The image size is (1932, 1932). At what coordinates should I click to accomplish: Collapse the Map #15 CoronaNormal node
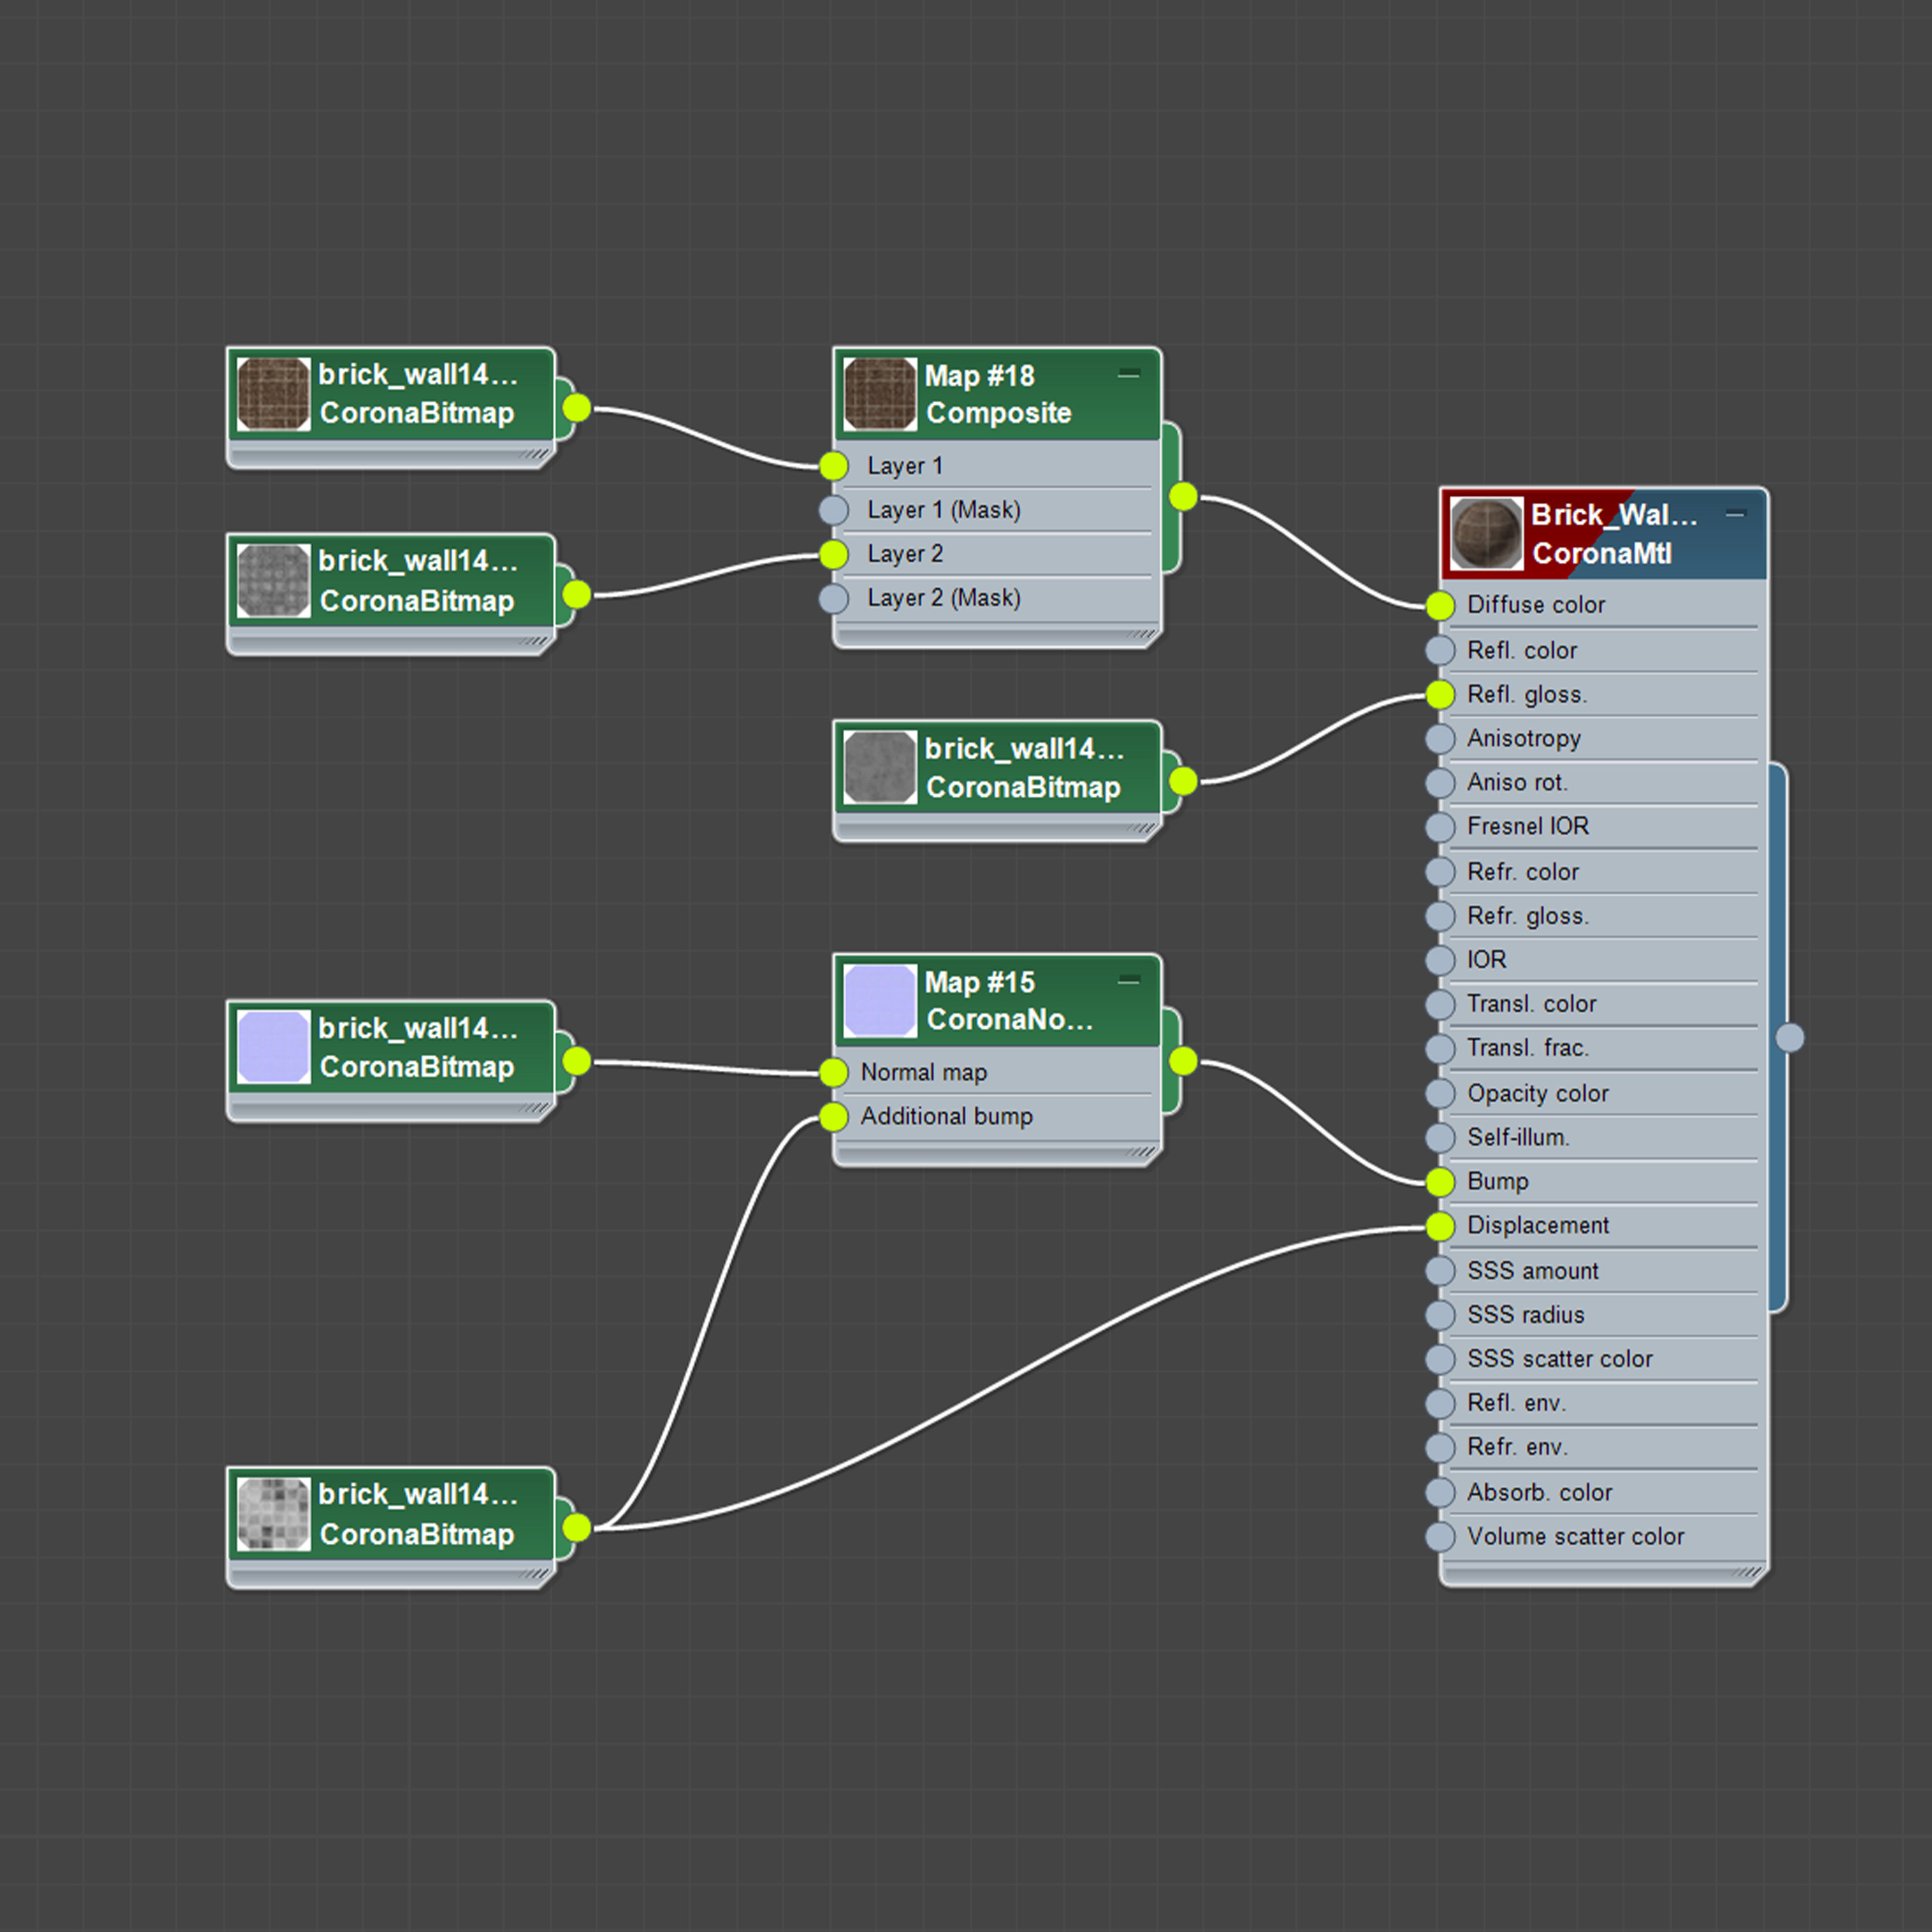click(1128, 980)
